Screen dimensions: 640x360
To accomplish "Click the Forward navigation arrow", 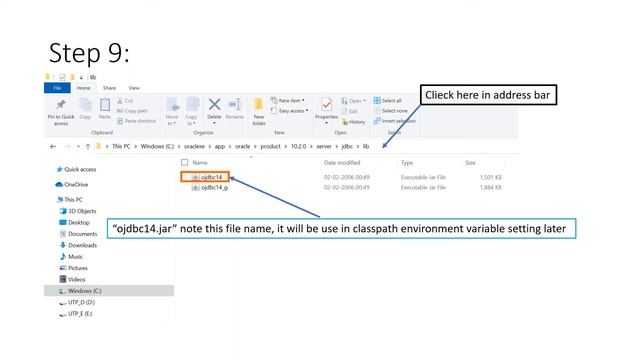I will [x=67, y=146].
